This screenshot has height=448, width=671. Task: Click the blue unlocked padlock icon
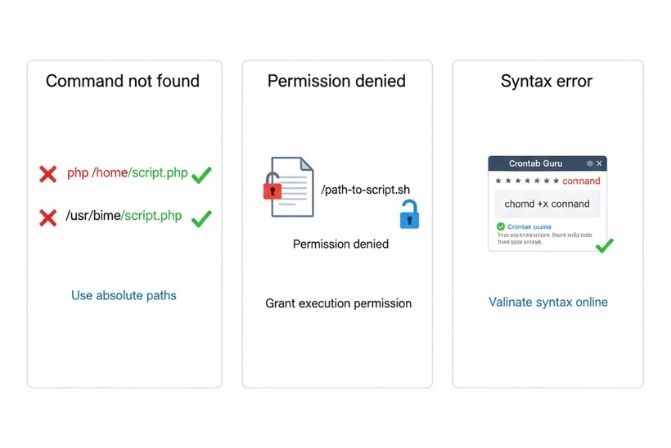(409, 213)
